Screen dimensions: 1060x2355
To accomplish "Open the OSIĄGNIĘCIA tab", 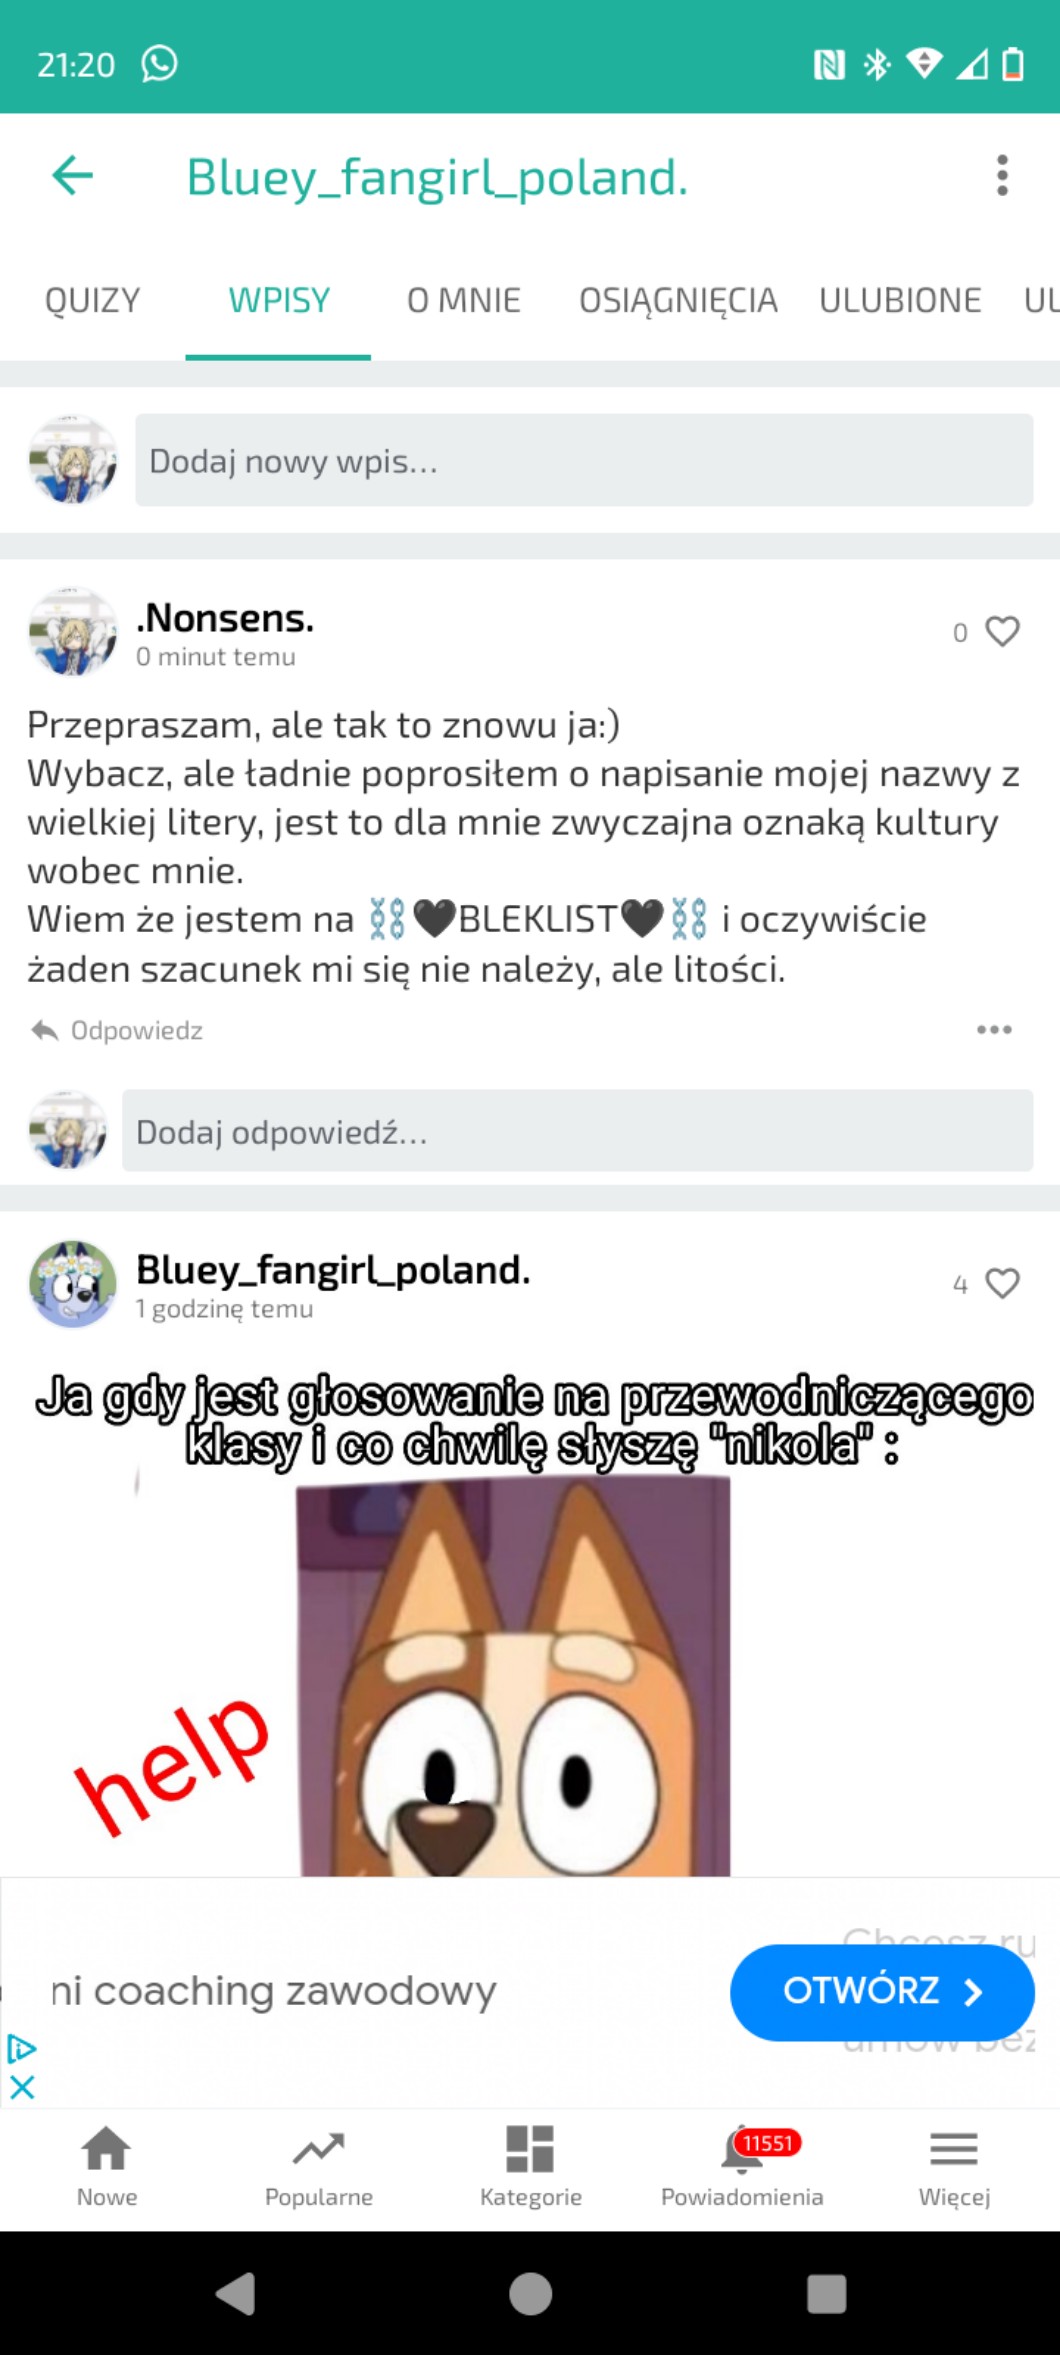I will click(678, 300).
